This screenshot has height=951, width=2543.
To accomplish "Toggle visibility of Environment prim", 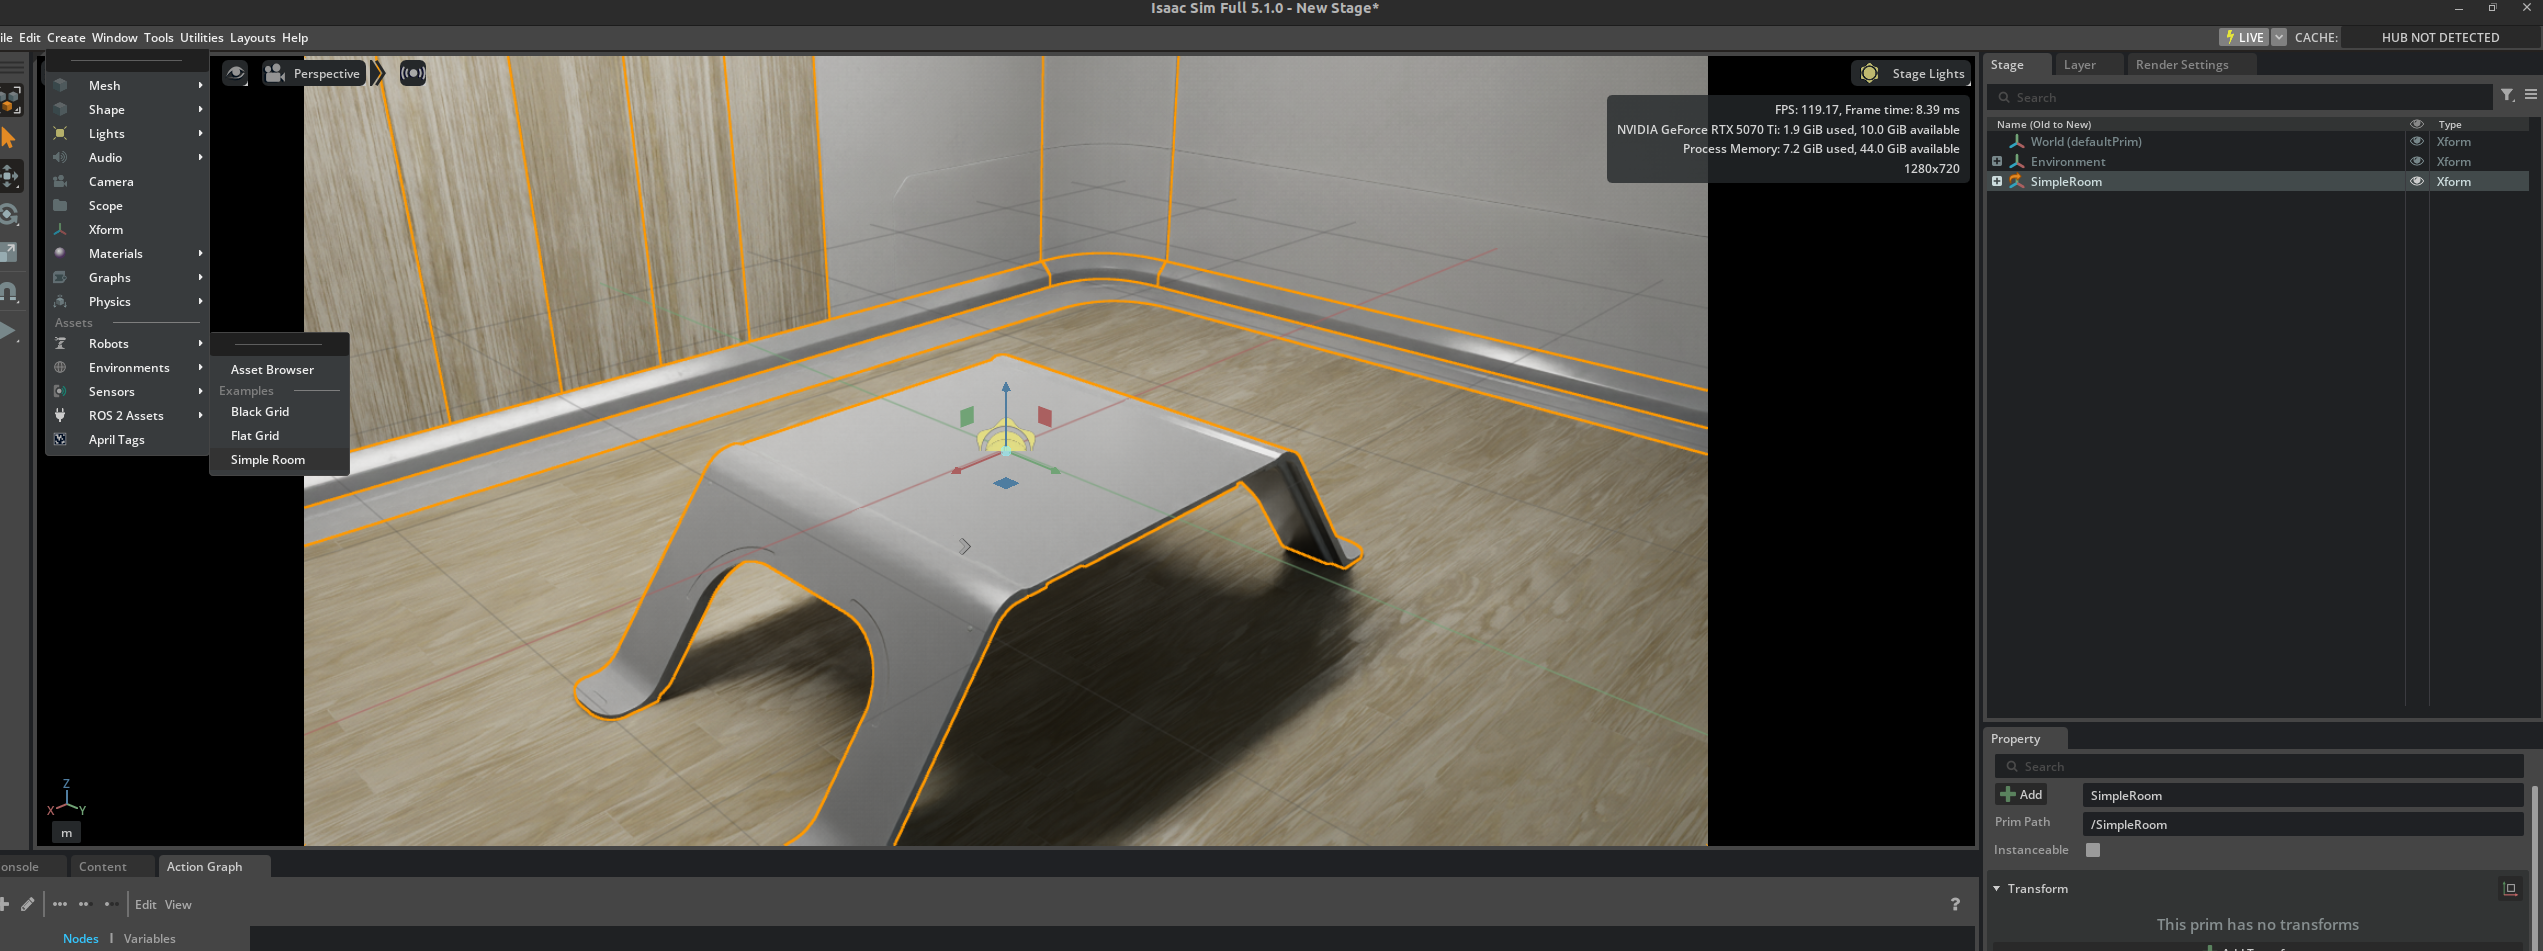I will (2417, 161).
